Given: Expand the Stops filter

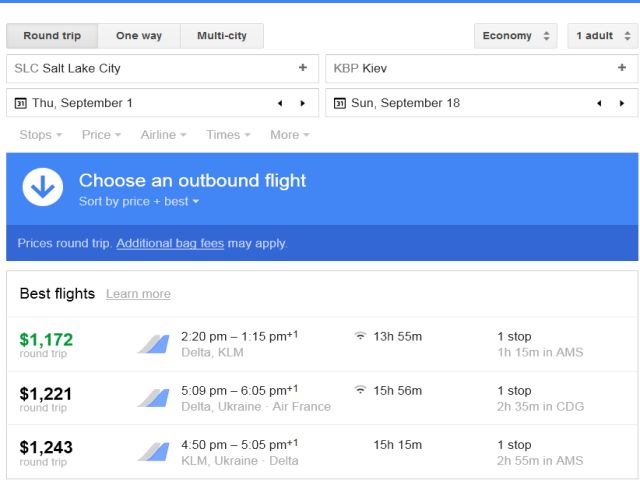Looking at the screenshot, I should click(41, 135).
